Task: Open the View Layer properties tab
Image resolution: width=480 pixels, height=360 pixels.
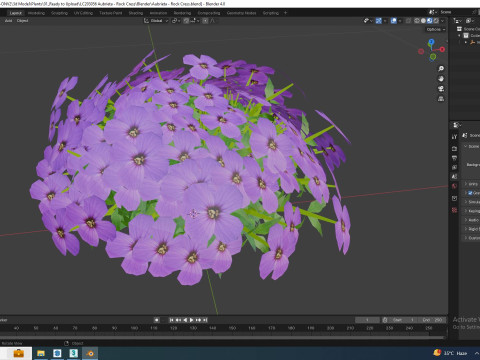Action: (454, 167)
